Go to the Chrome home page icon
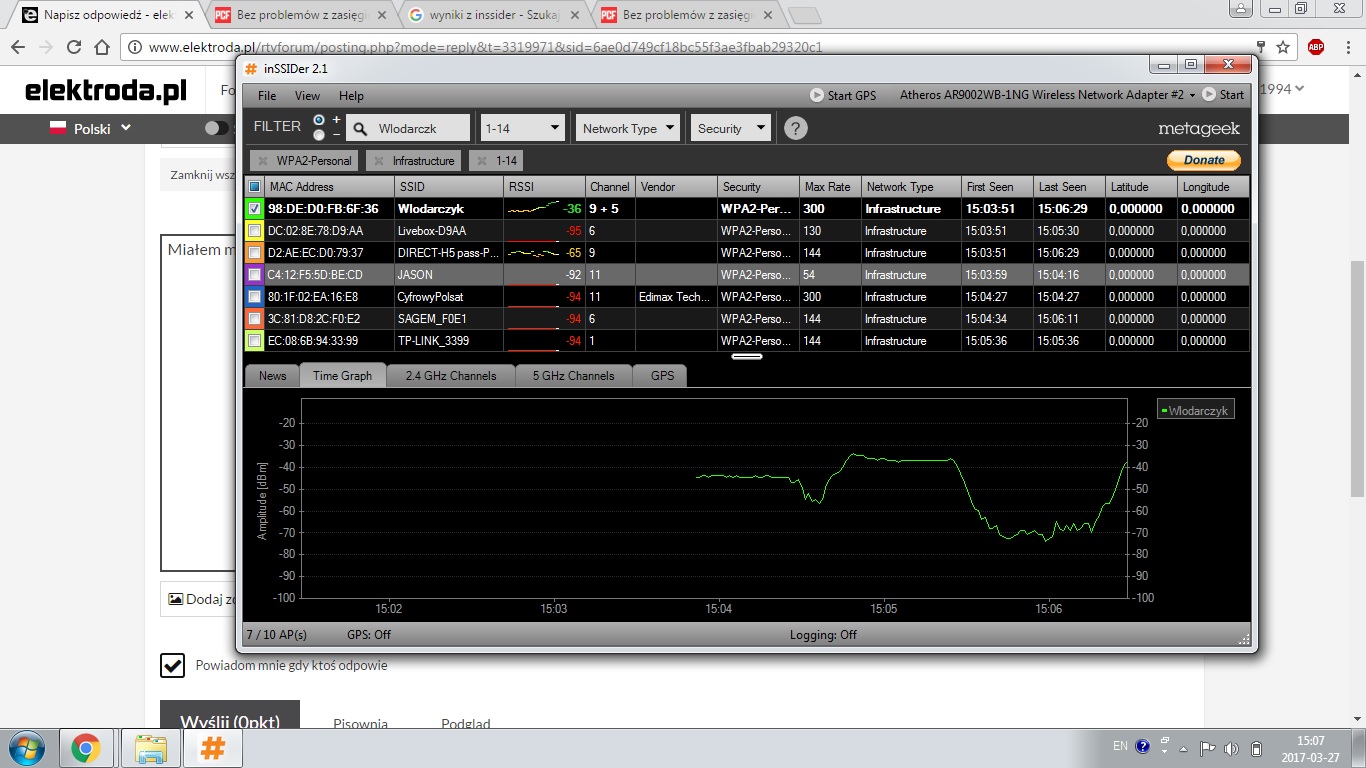 [x=102, y=47]
